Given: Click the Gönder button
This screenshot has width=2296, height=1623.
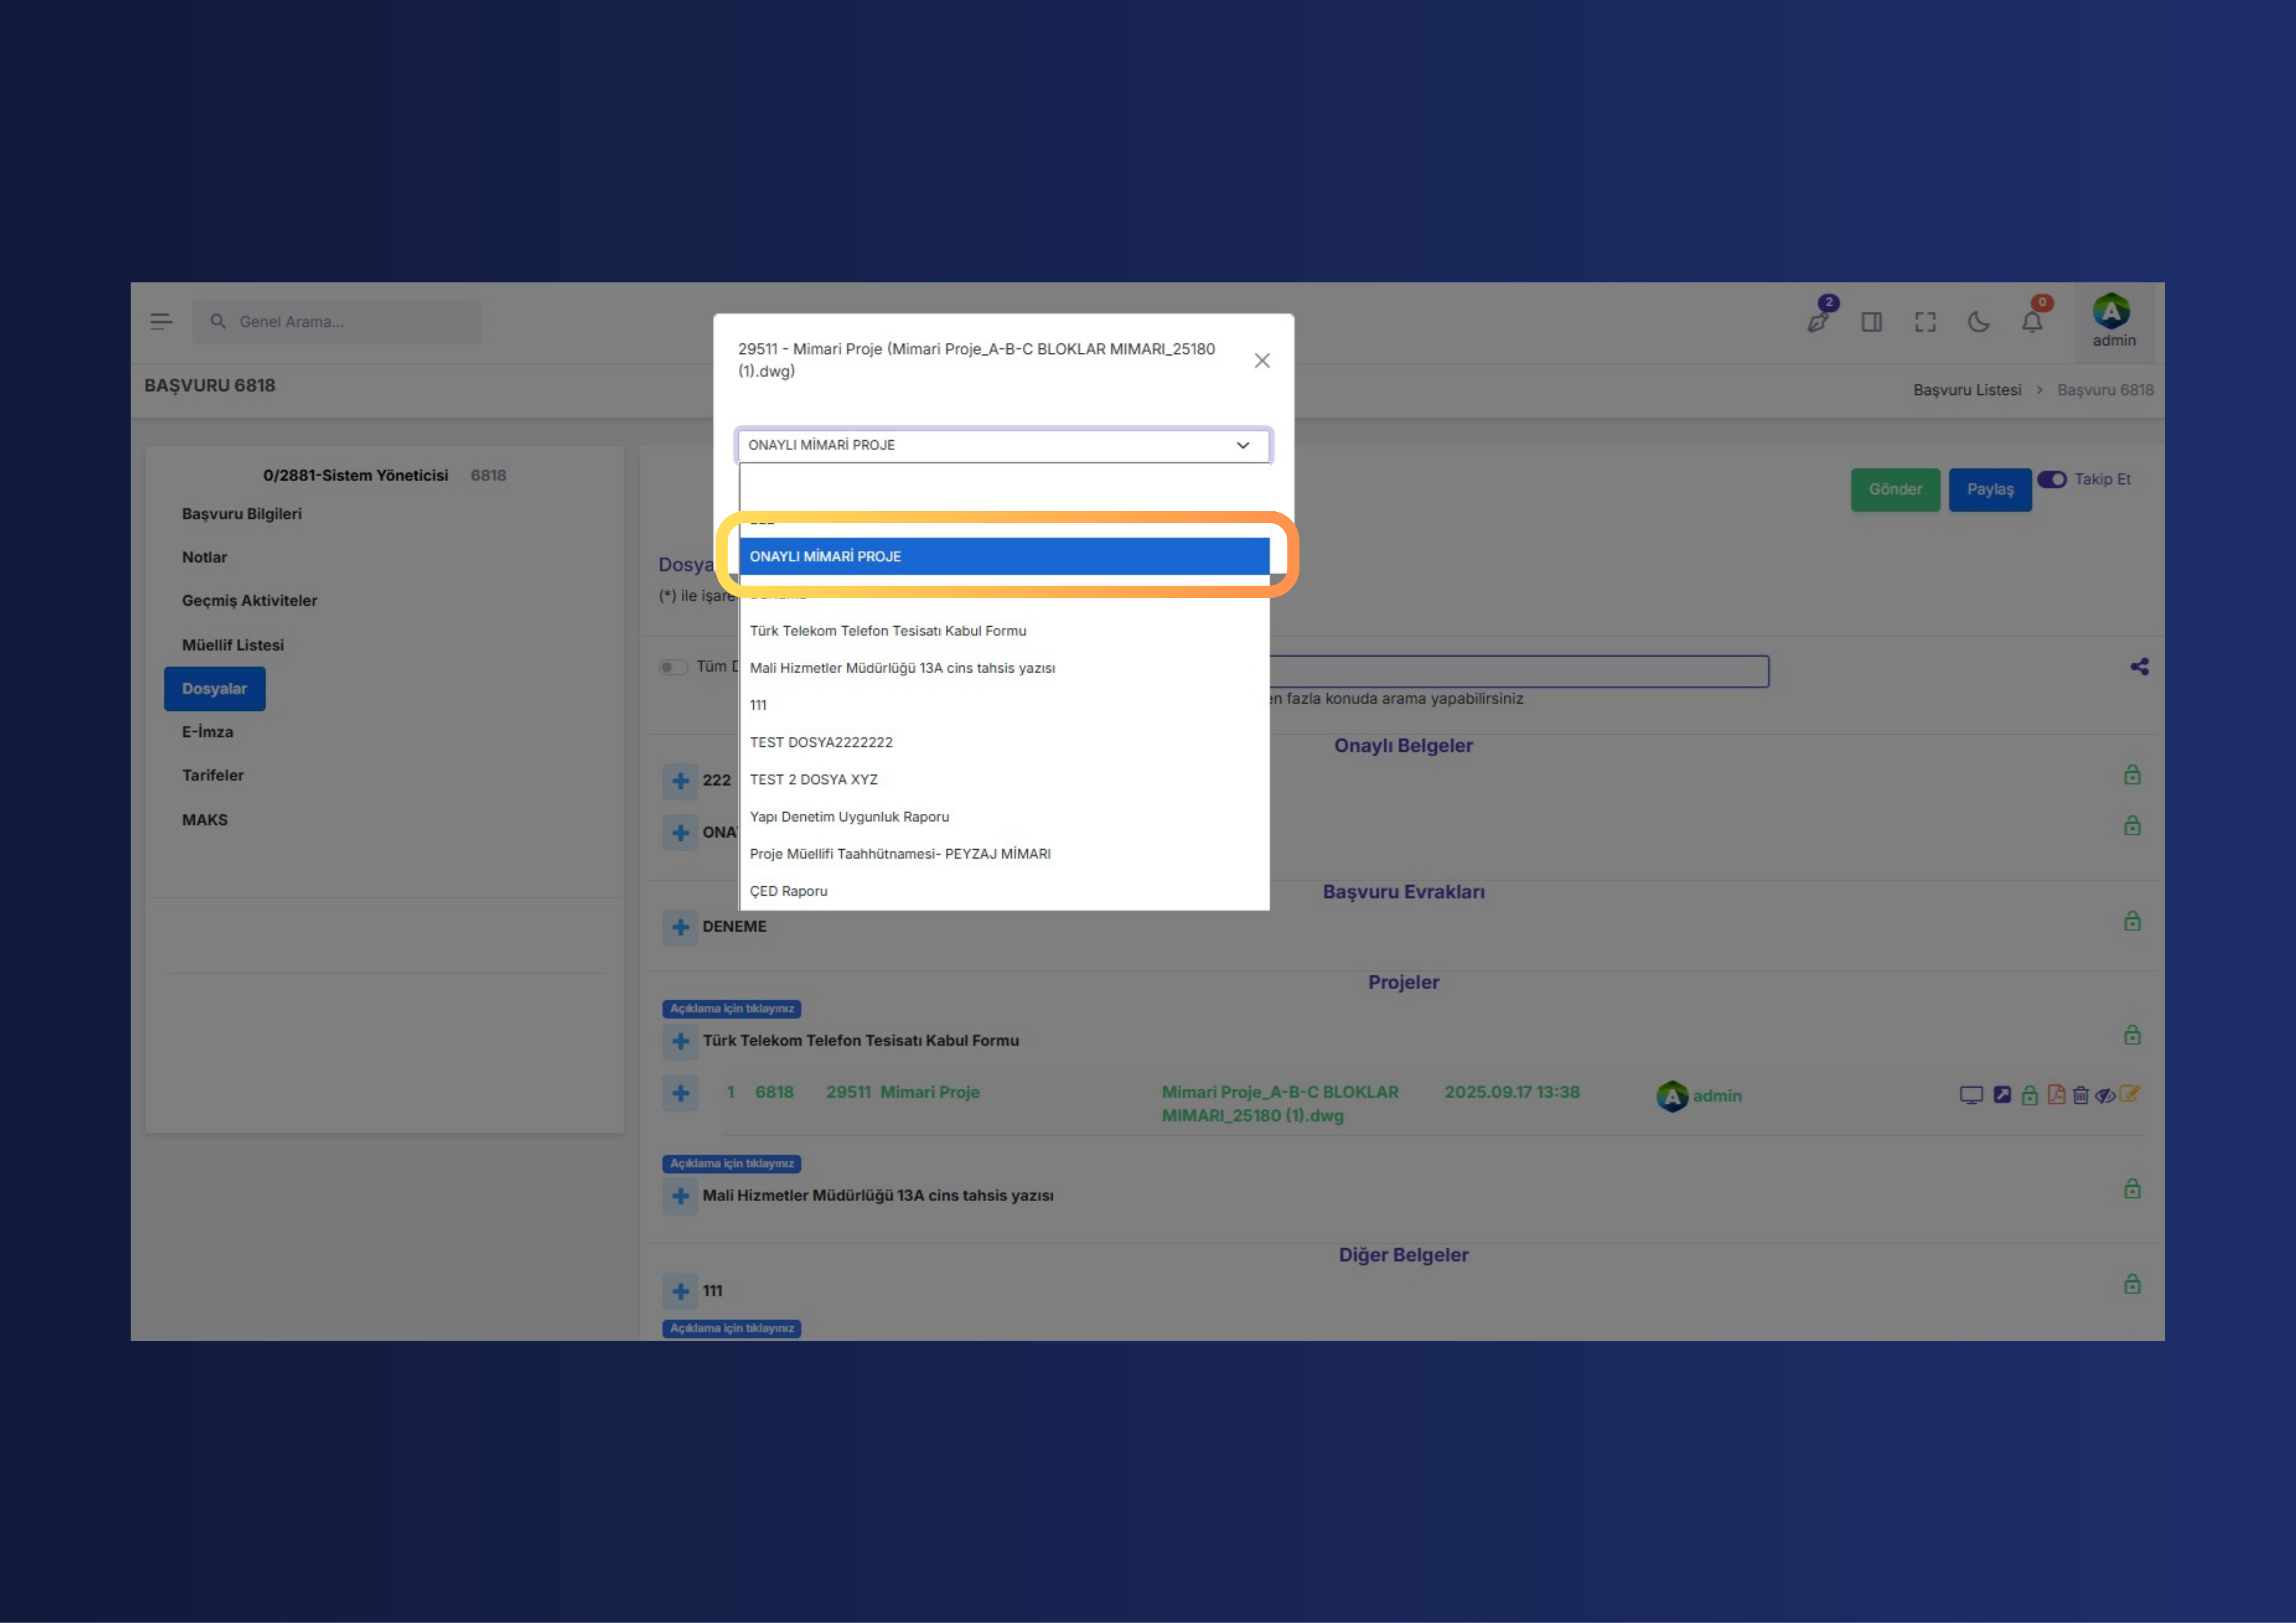Looking at the screenshot, I should coord(1895,490).
